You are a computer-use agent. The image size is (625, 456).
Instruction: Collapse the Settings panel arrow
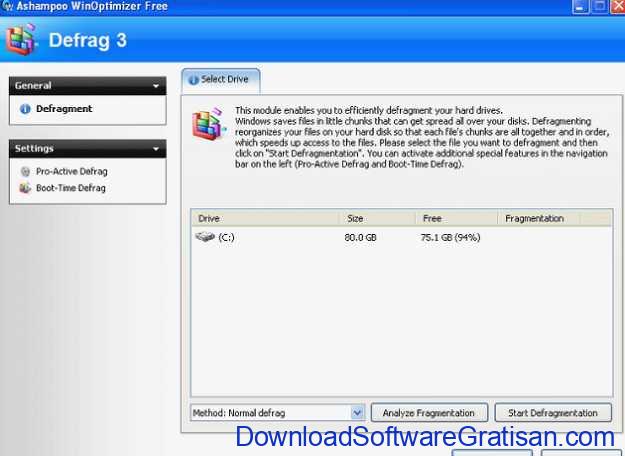tap(156, 149)
